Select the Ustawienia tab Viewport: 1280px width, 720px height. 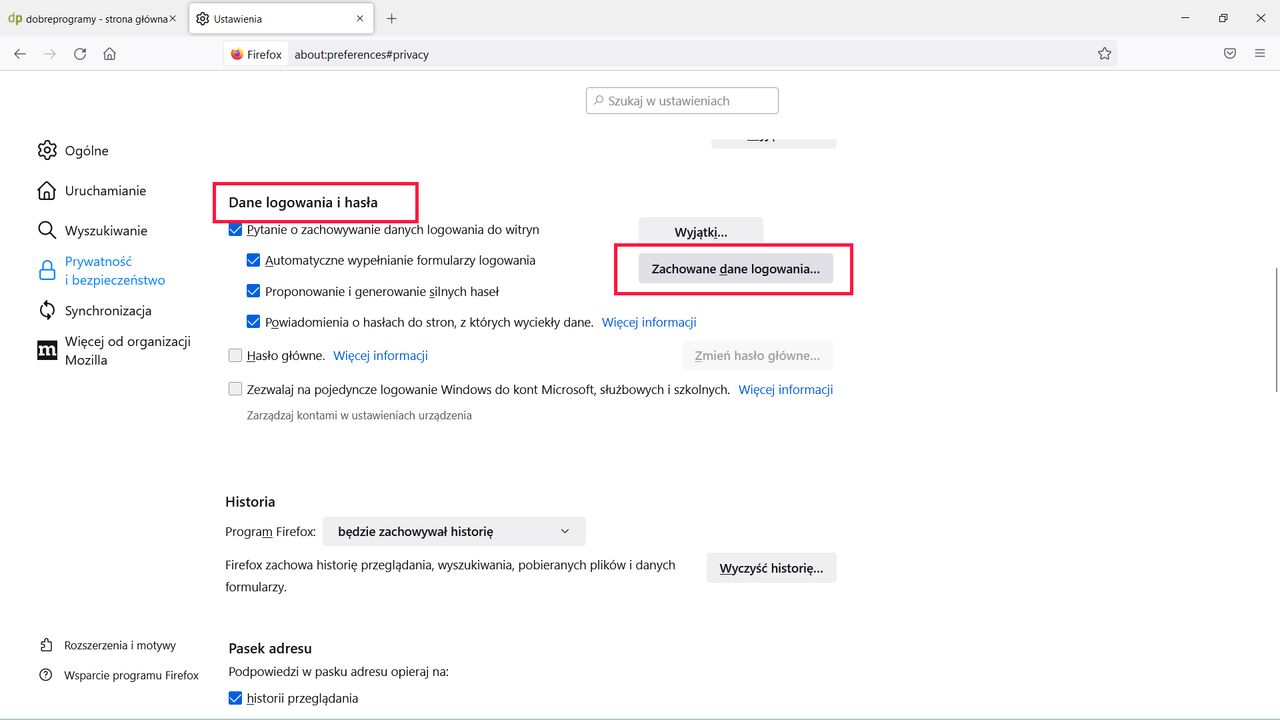click(x=268, y=17)
